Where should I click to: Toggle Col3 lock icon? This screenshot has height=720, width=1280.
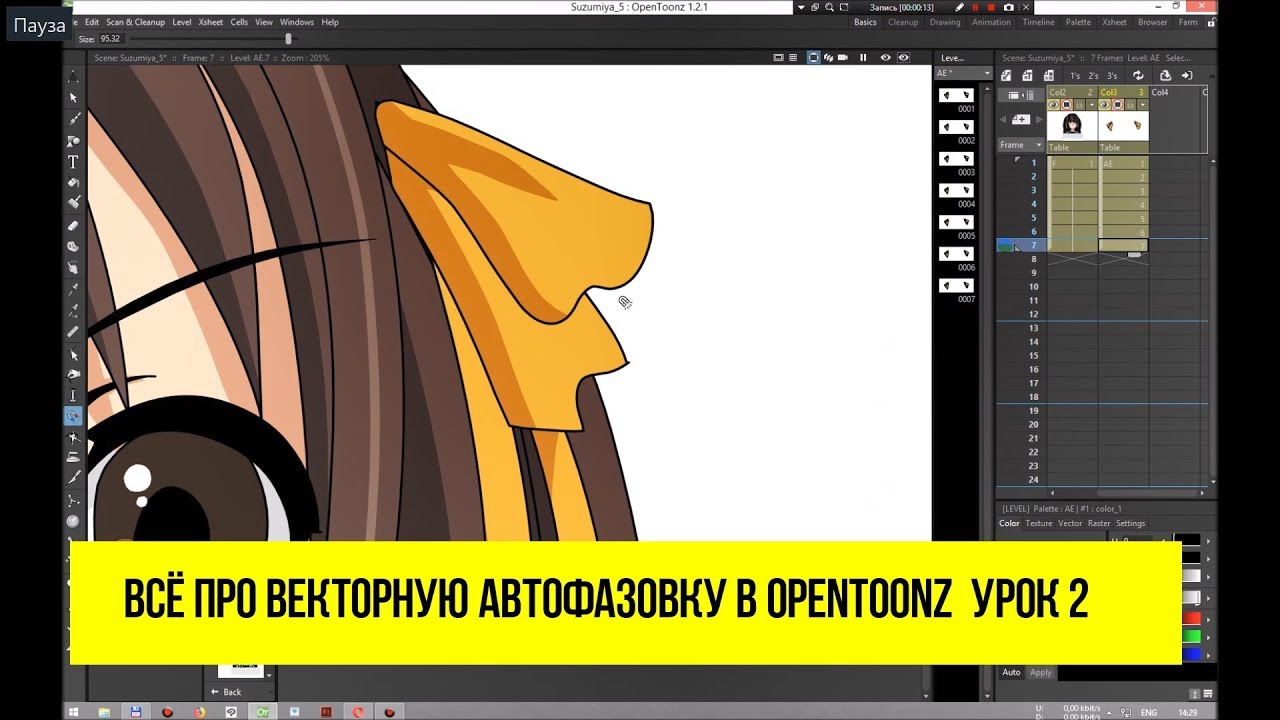pos(1131,104)
